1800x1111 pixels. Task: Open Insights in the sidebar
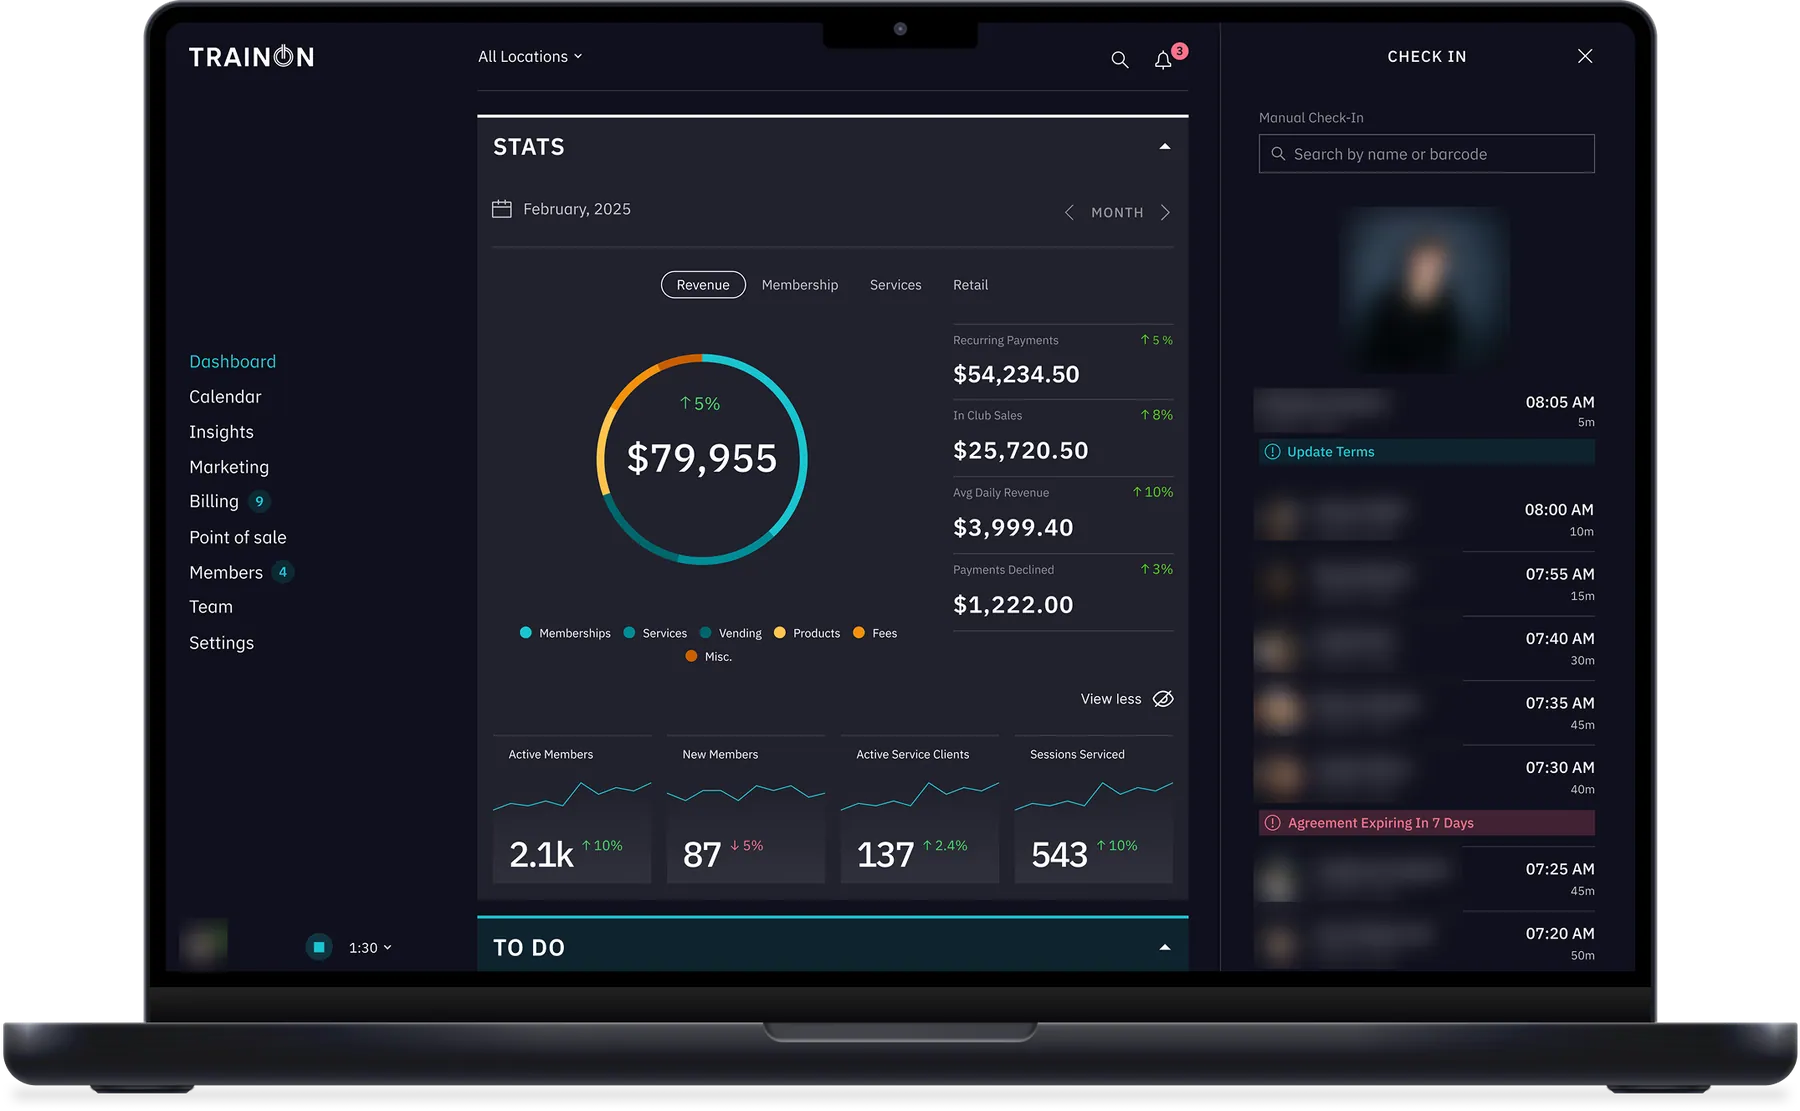(221, 432)
